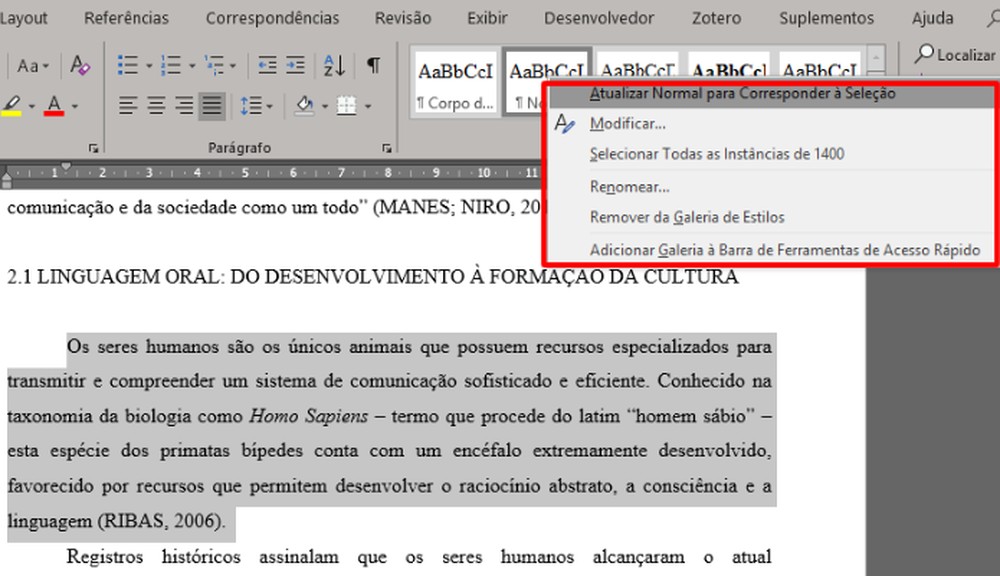Screen dimensions: 1000x576
Task: Apply bullet list formatting
Action: (x=128, y=63)
